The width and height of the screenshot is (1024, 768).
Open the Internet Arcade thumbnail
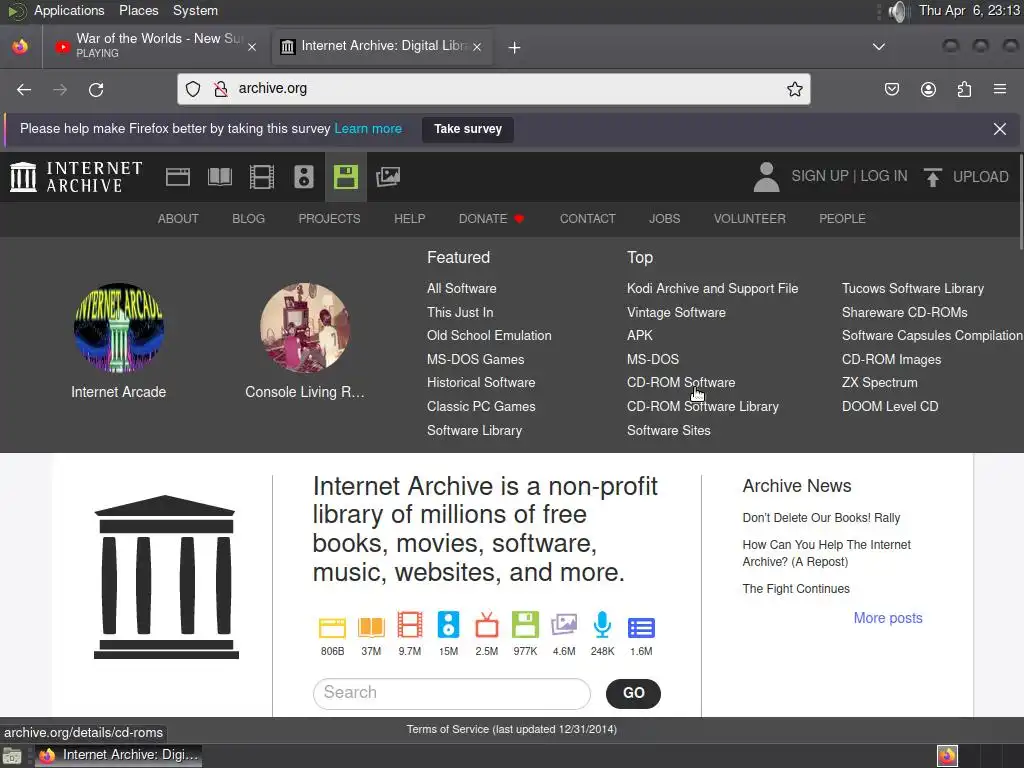(x=118, y=328)
